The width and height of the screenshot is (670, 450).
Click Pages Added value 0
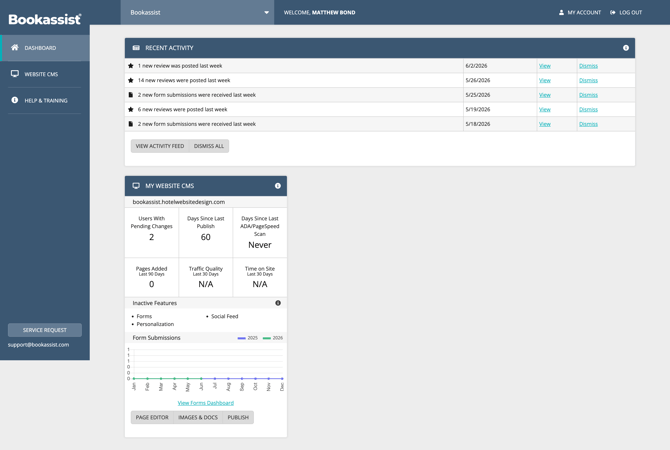151,284
